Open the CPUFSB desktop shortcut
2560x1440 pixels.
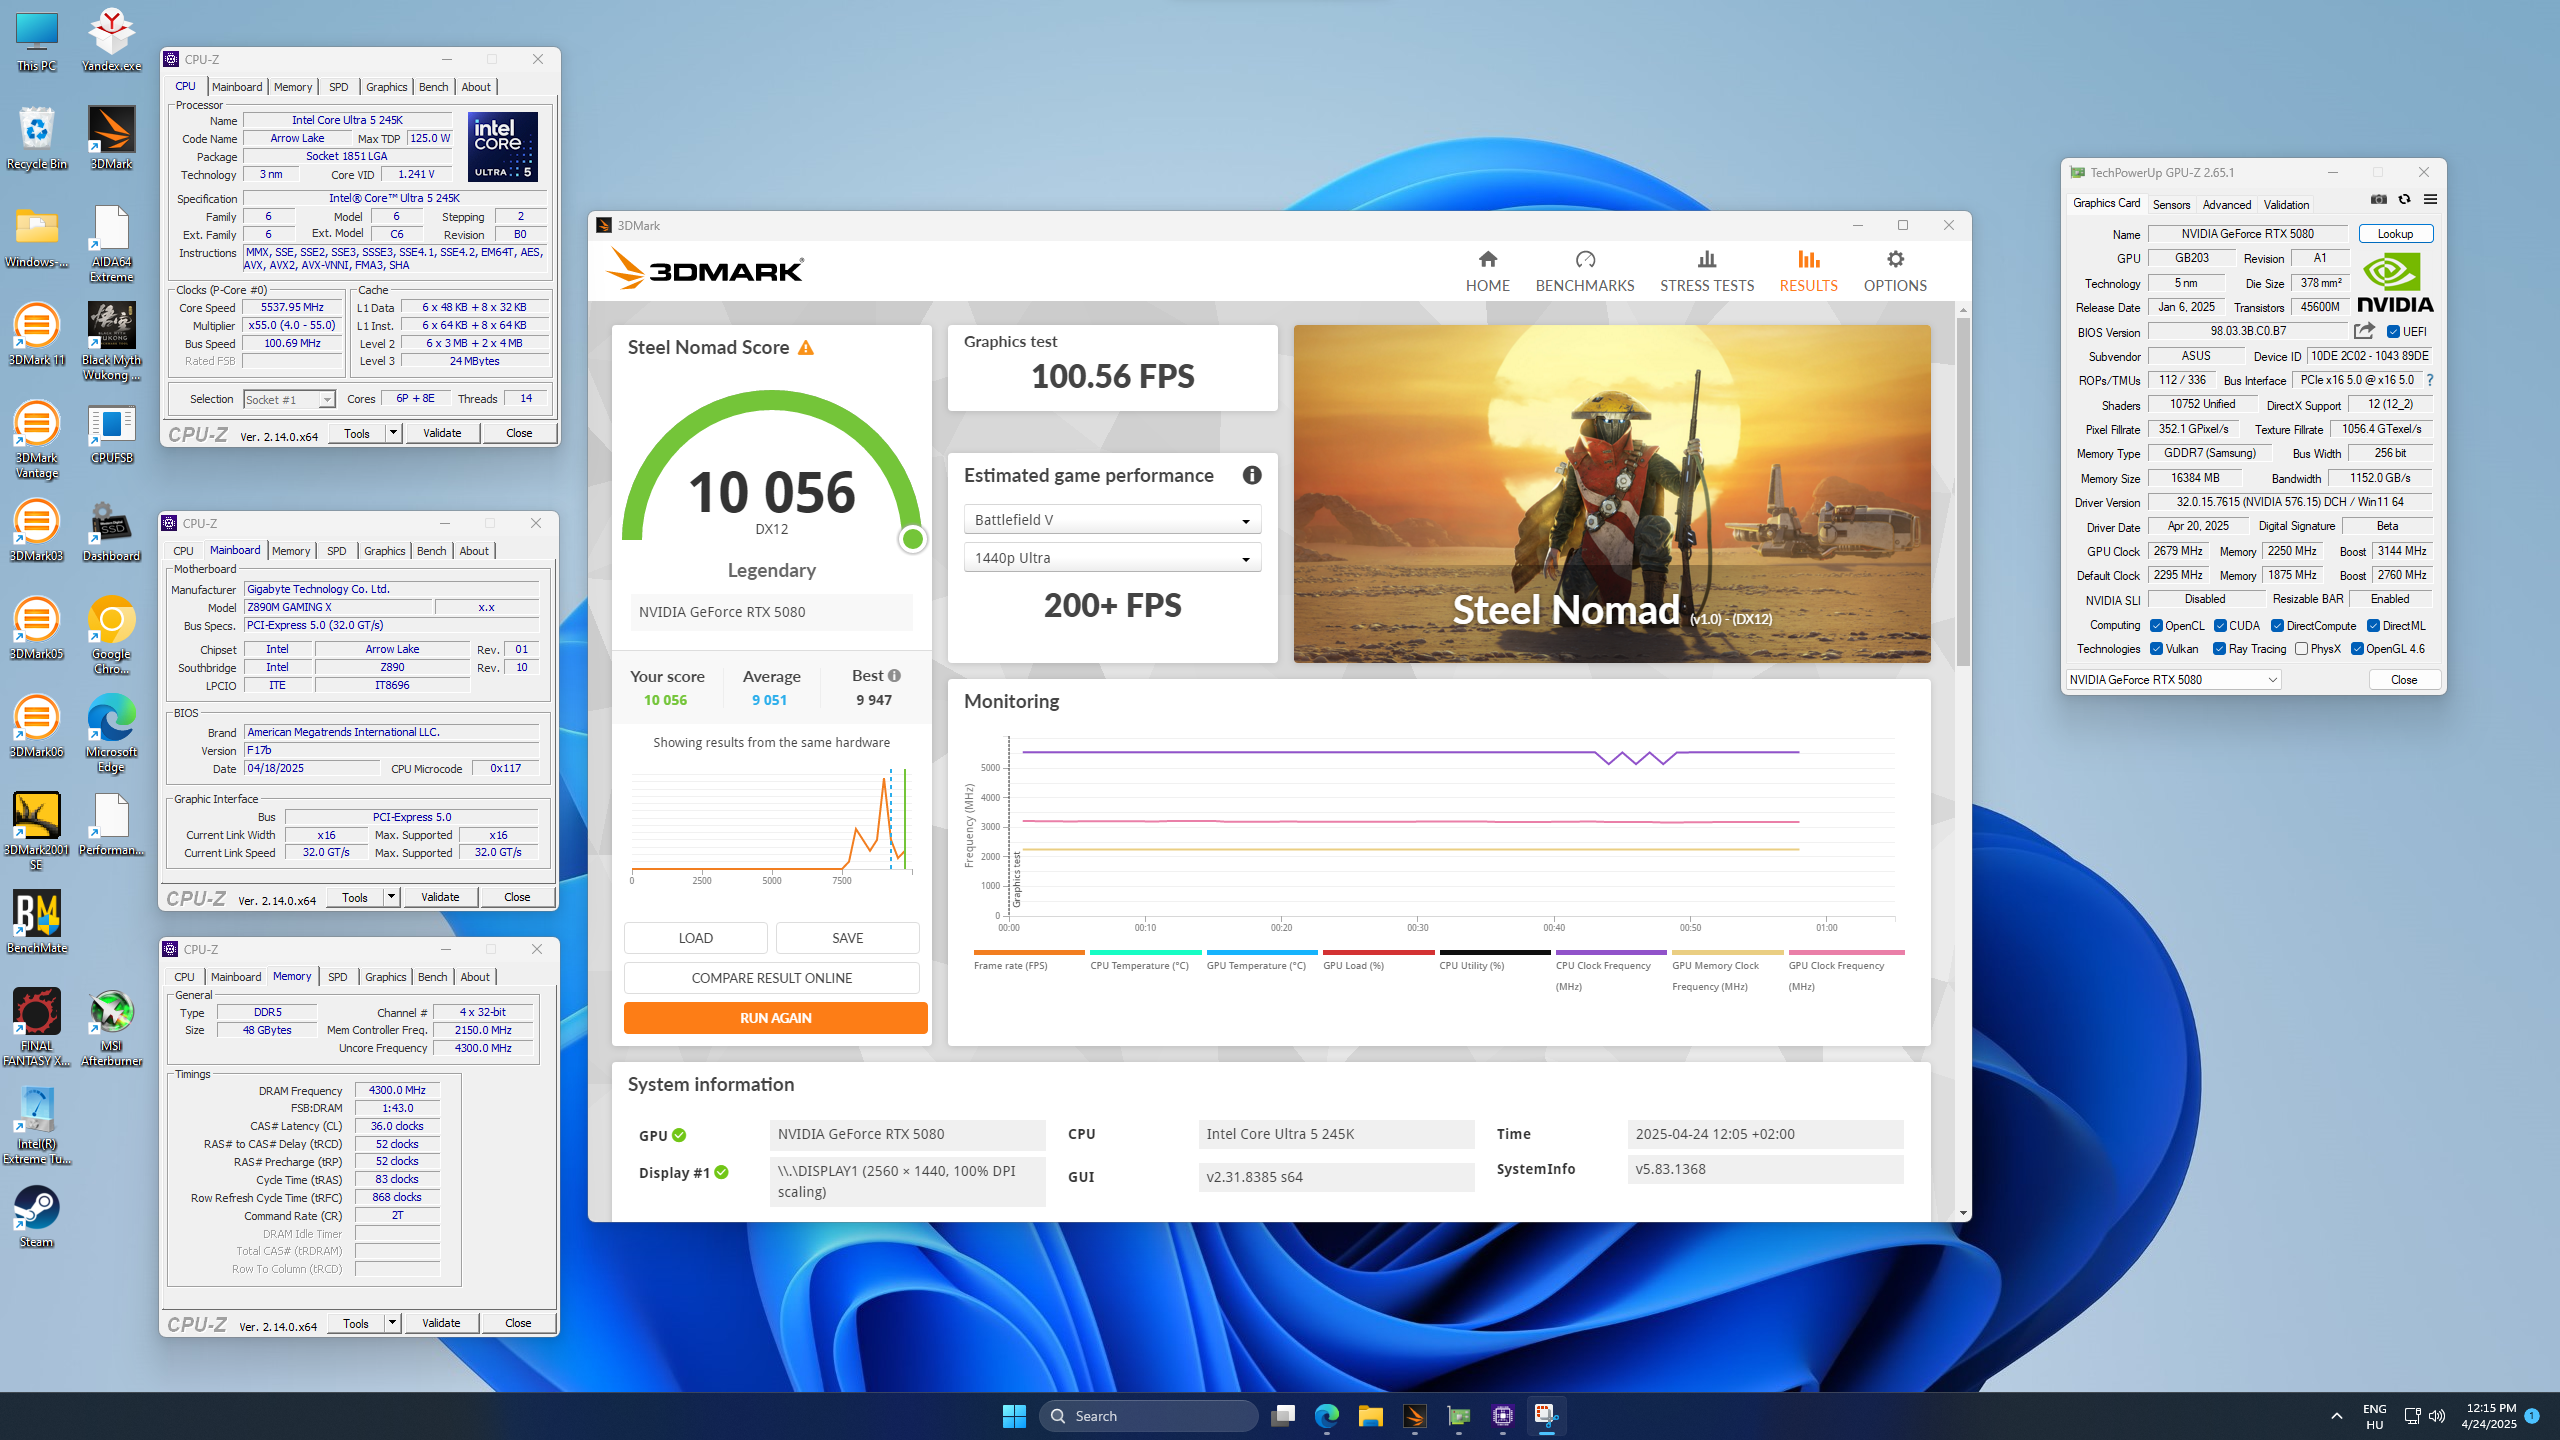click(x=111, y=434)
